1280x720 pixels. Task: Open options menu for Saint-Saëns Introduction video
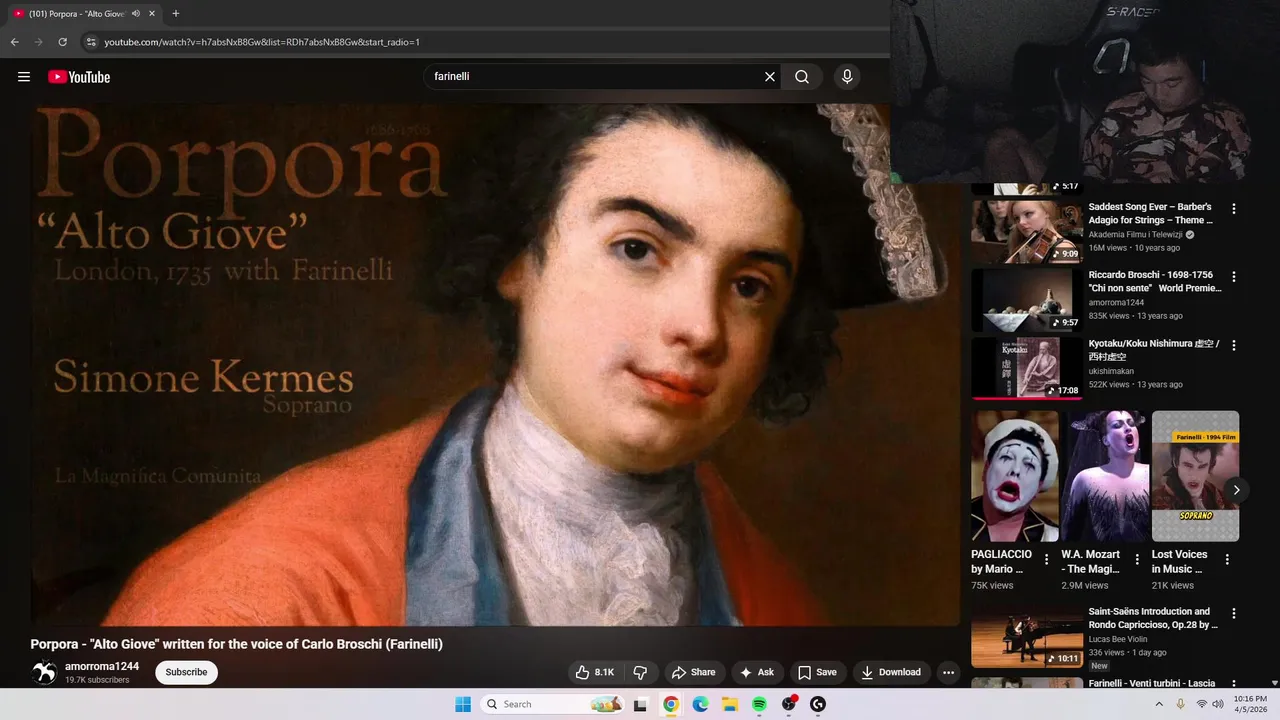(1233, 614)
